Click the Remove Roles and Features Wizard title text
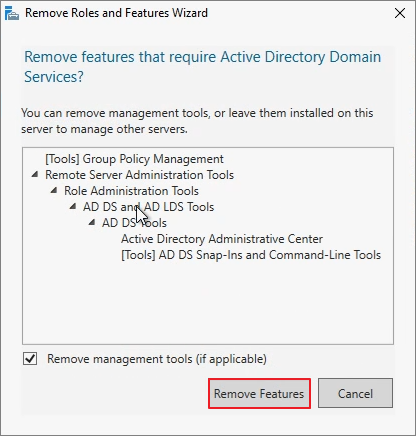416x436 pixels. click(116, 13)
